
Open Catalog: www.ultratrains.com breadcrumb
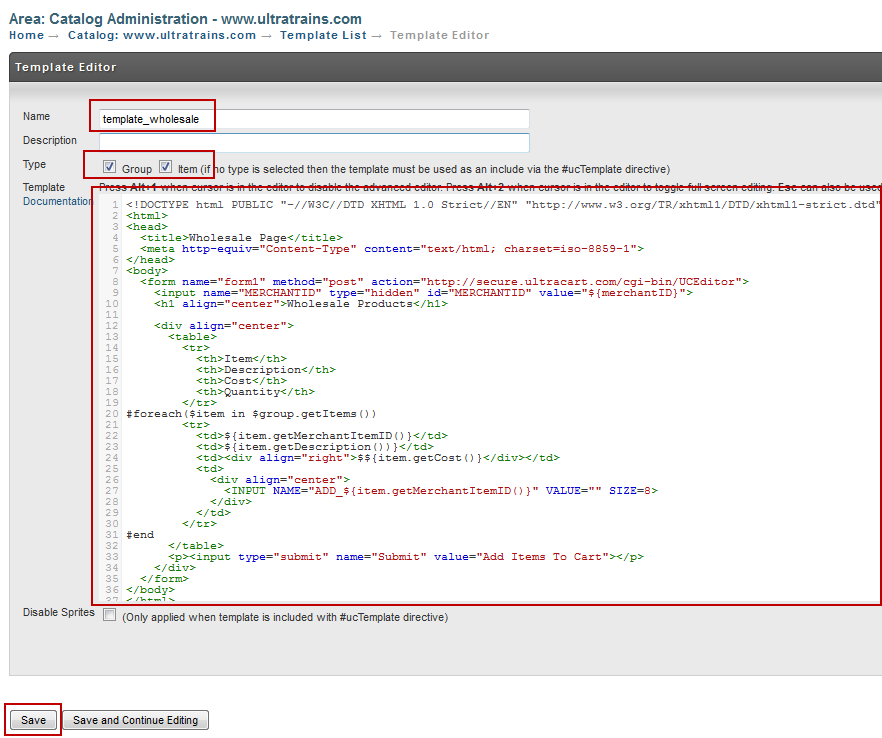[162, 35]
